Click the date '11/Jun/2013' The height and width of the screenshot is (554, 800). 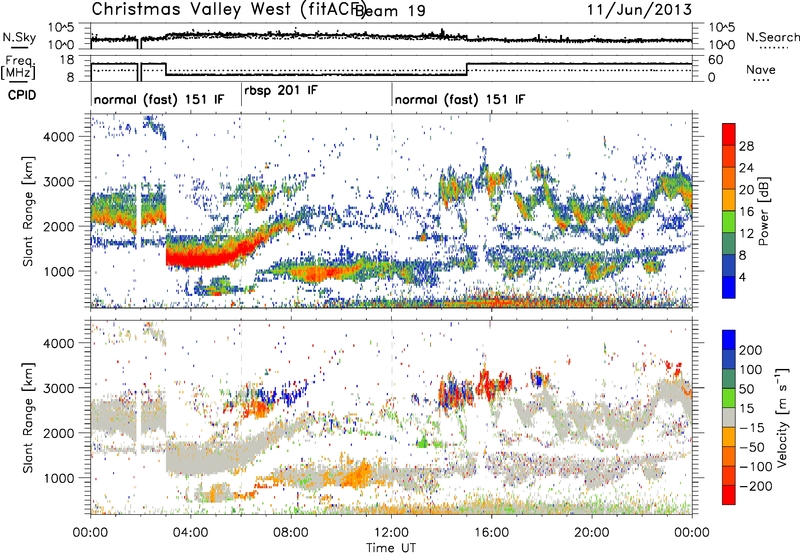(639, 9)
